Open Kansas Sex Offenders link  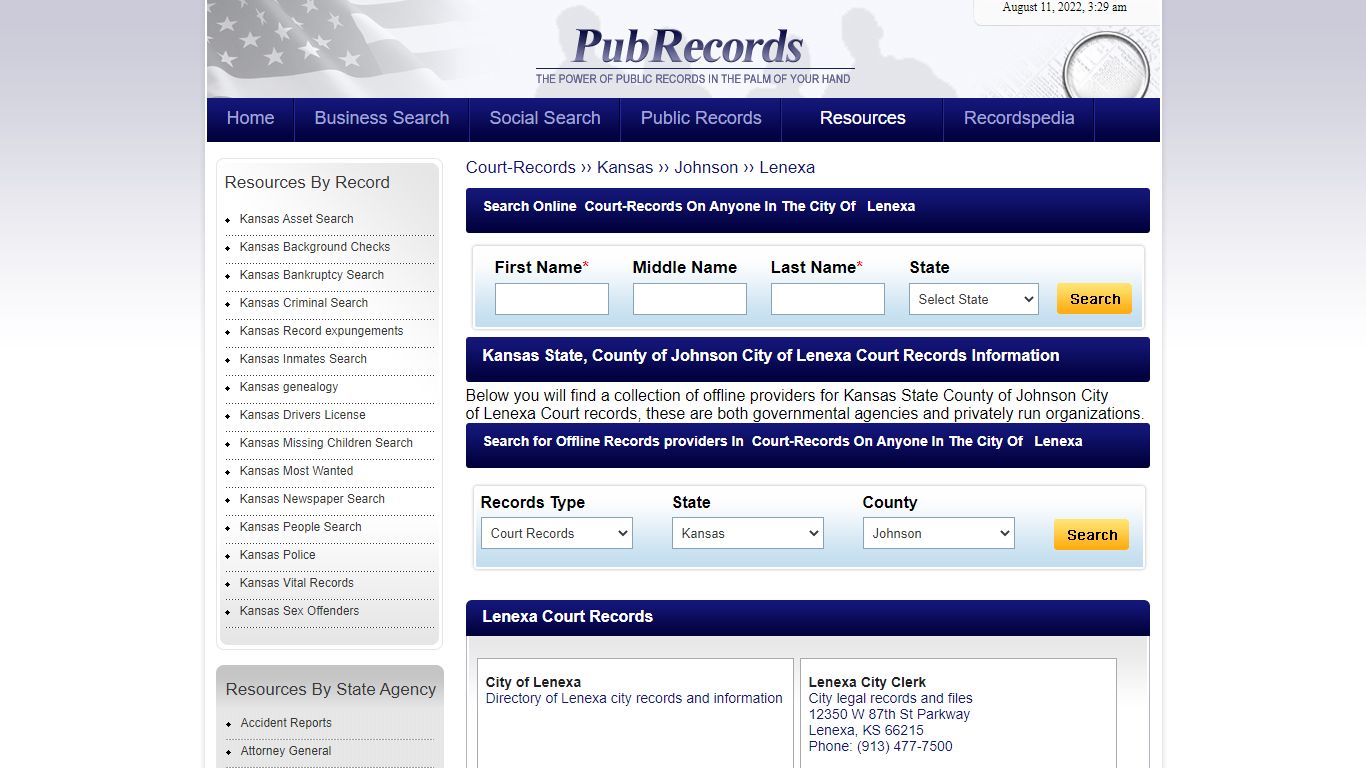[299, 611]
